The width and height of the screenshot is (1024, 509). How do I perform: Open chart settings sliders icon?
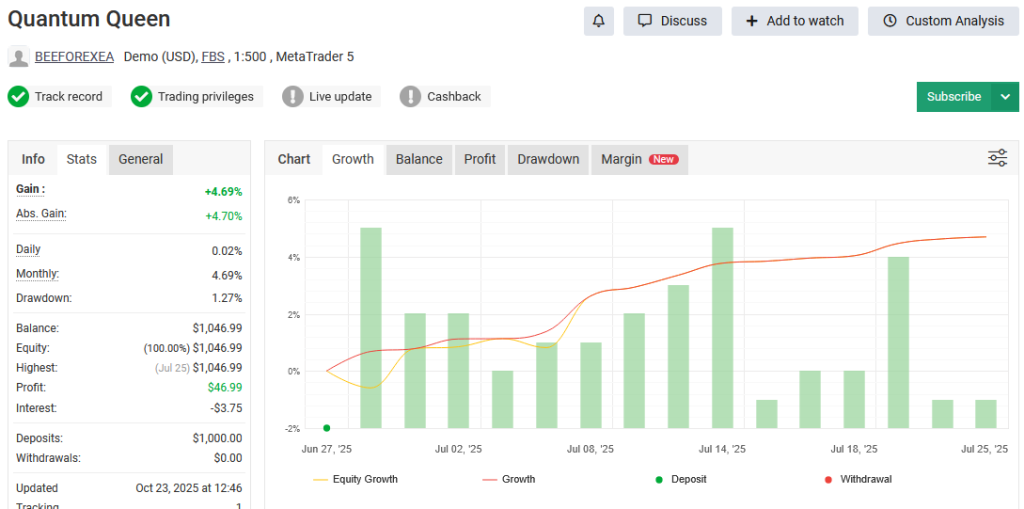click(997, 158)
